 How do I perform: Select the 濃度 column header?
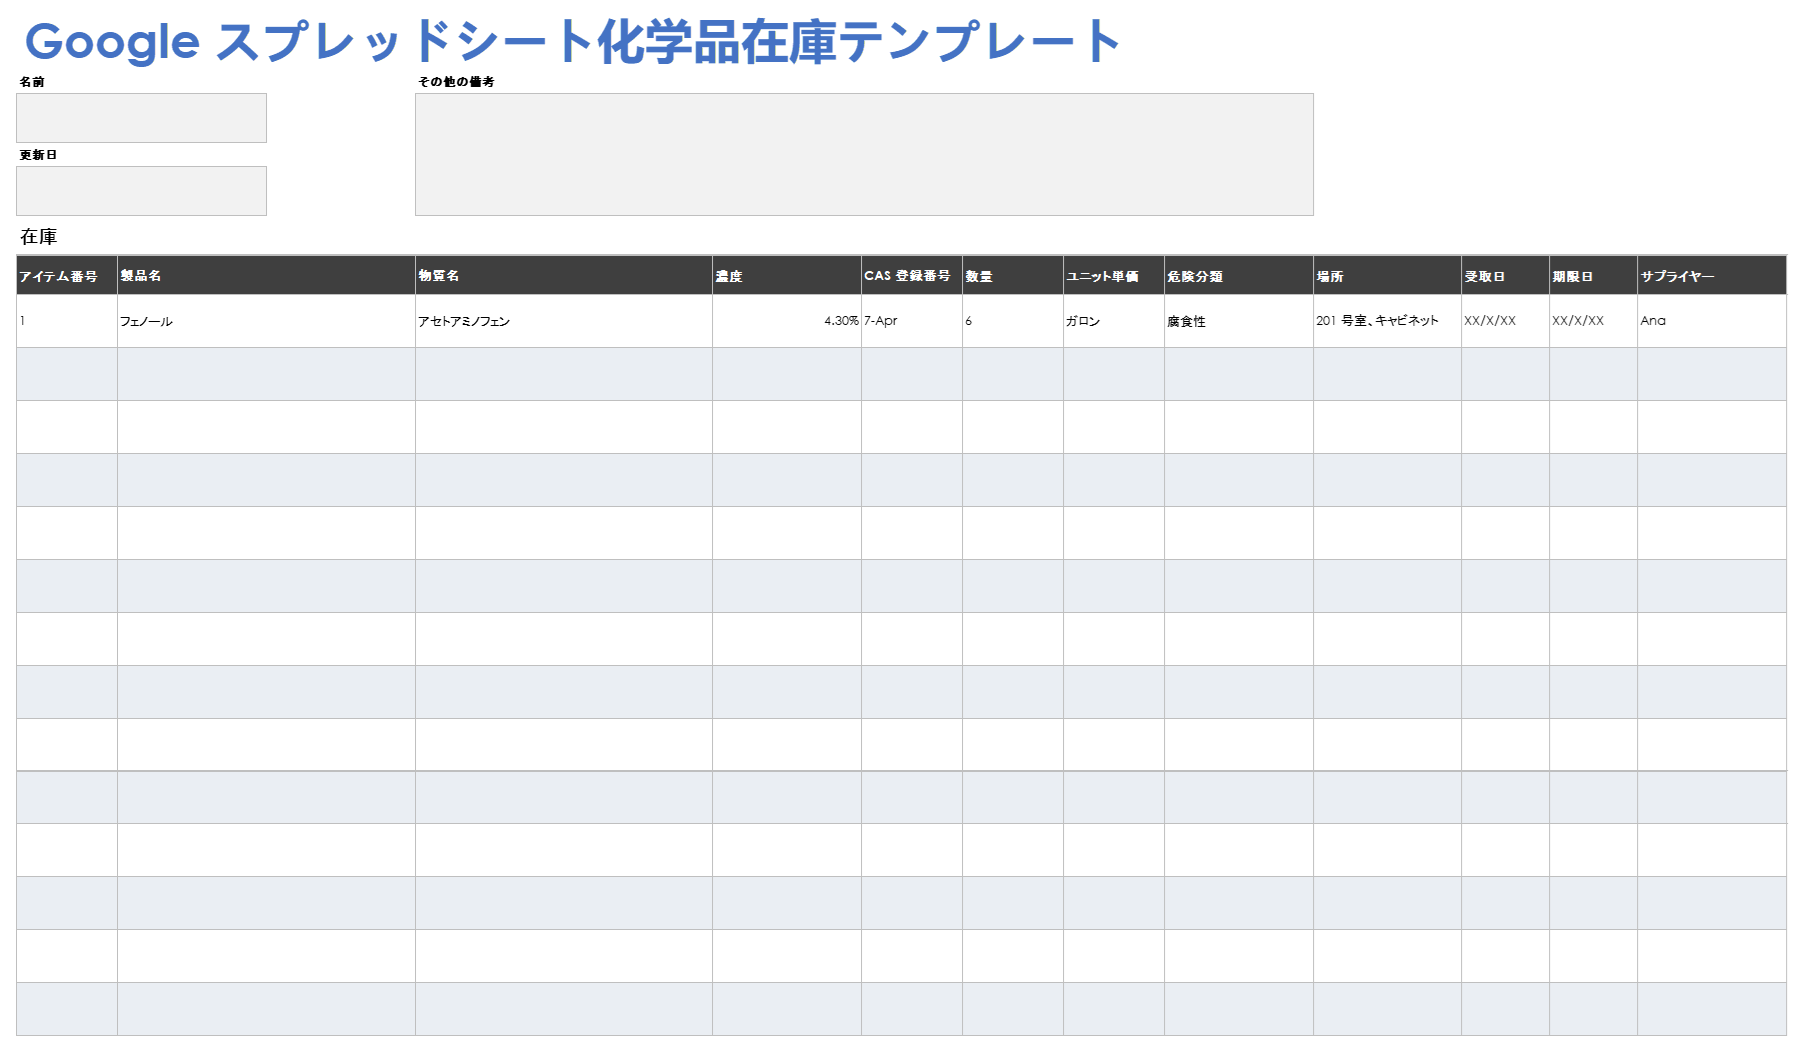[x=787, y=275]
